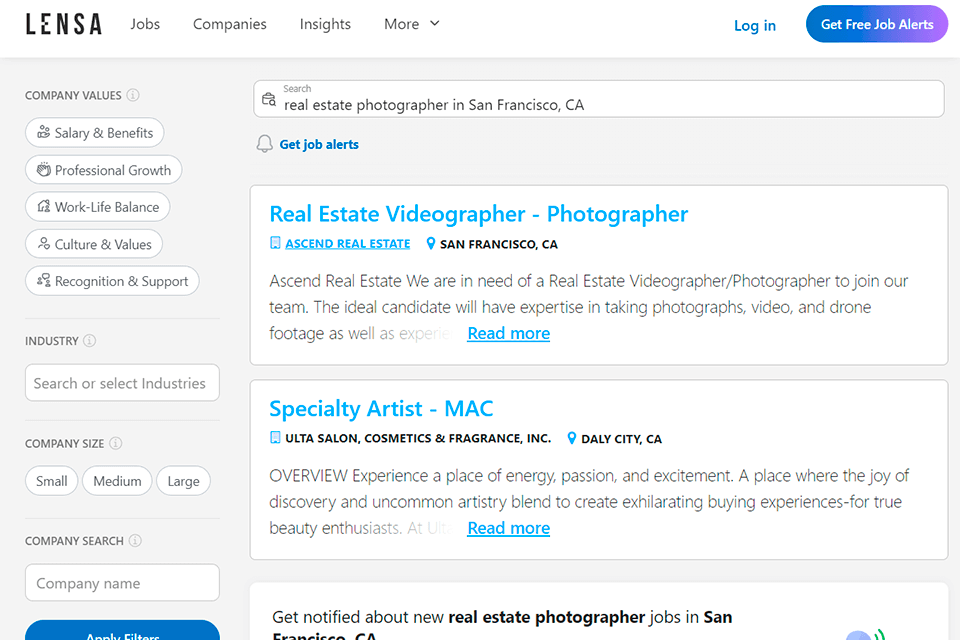The width and height of the screenshot is (960, 640).
Task: Click the COMPANY SIZE heading text
Action: (64, 444)
